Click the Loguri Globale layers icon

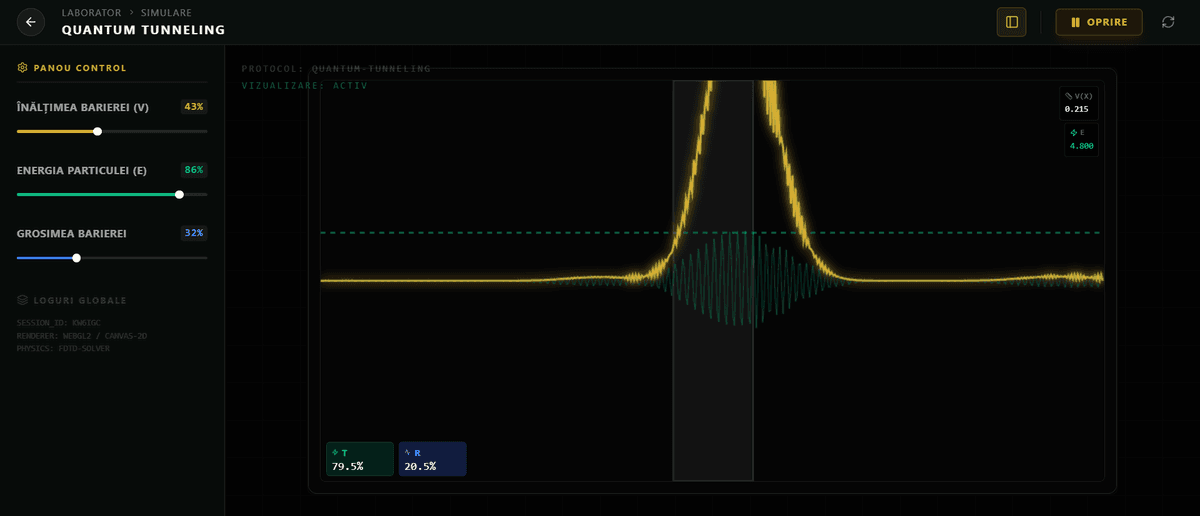click(x=23, y=300)
